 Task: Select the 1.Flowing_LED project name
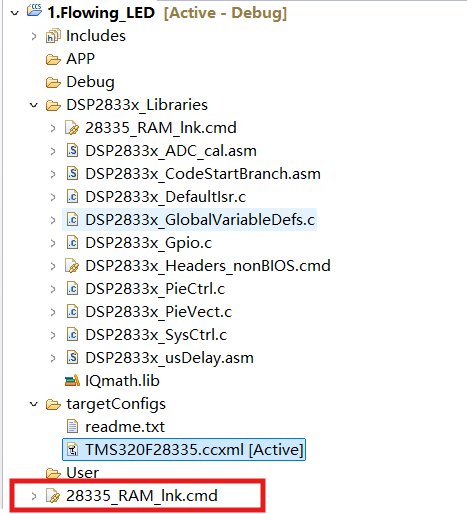click(x=101, y=13)
